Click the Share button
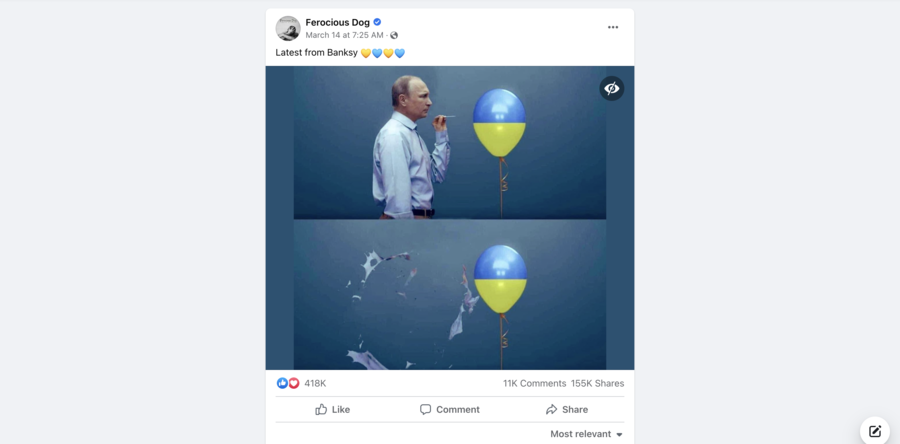 [x=567, y=409]
